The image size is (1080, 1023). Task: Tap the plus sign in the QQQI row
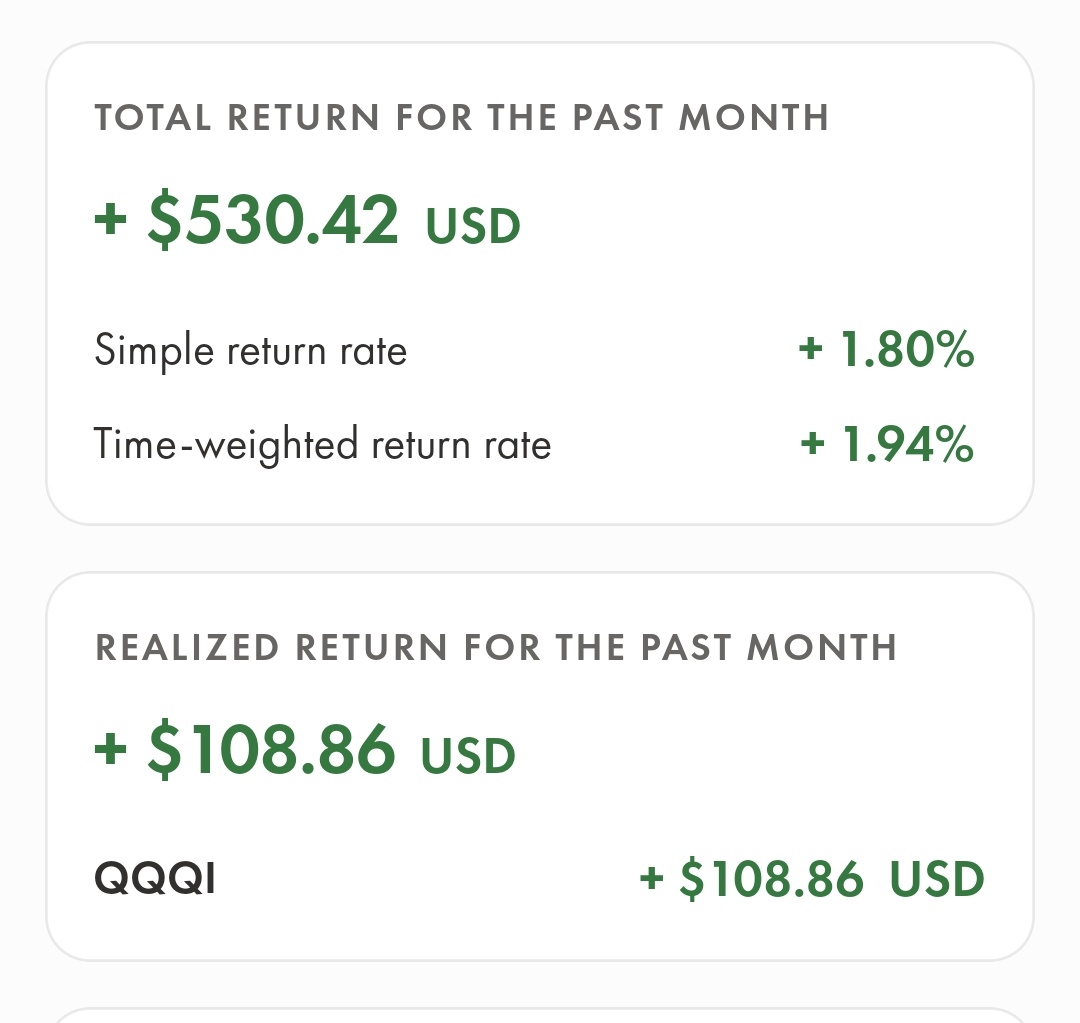coord(652,880)
